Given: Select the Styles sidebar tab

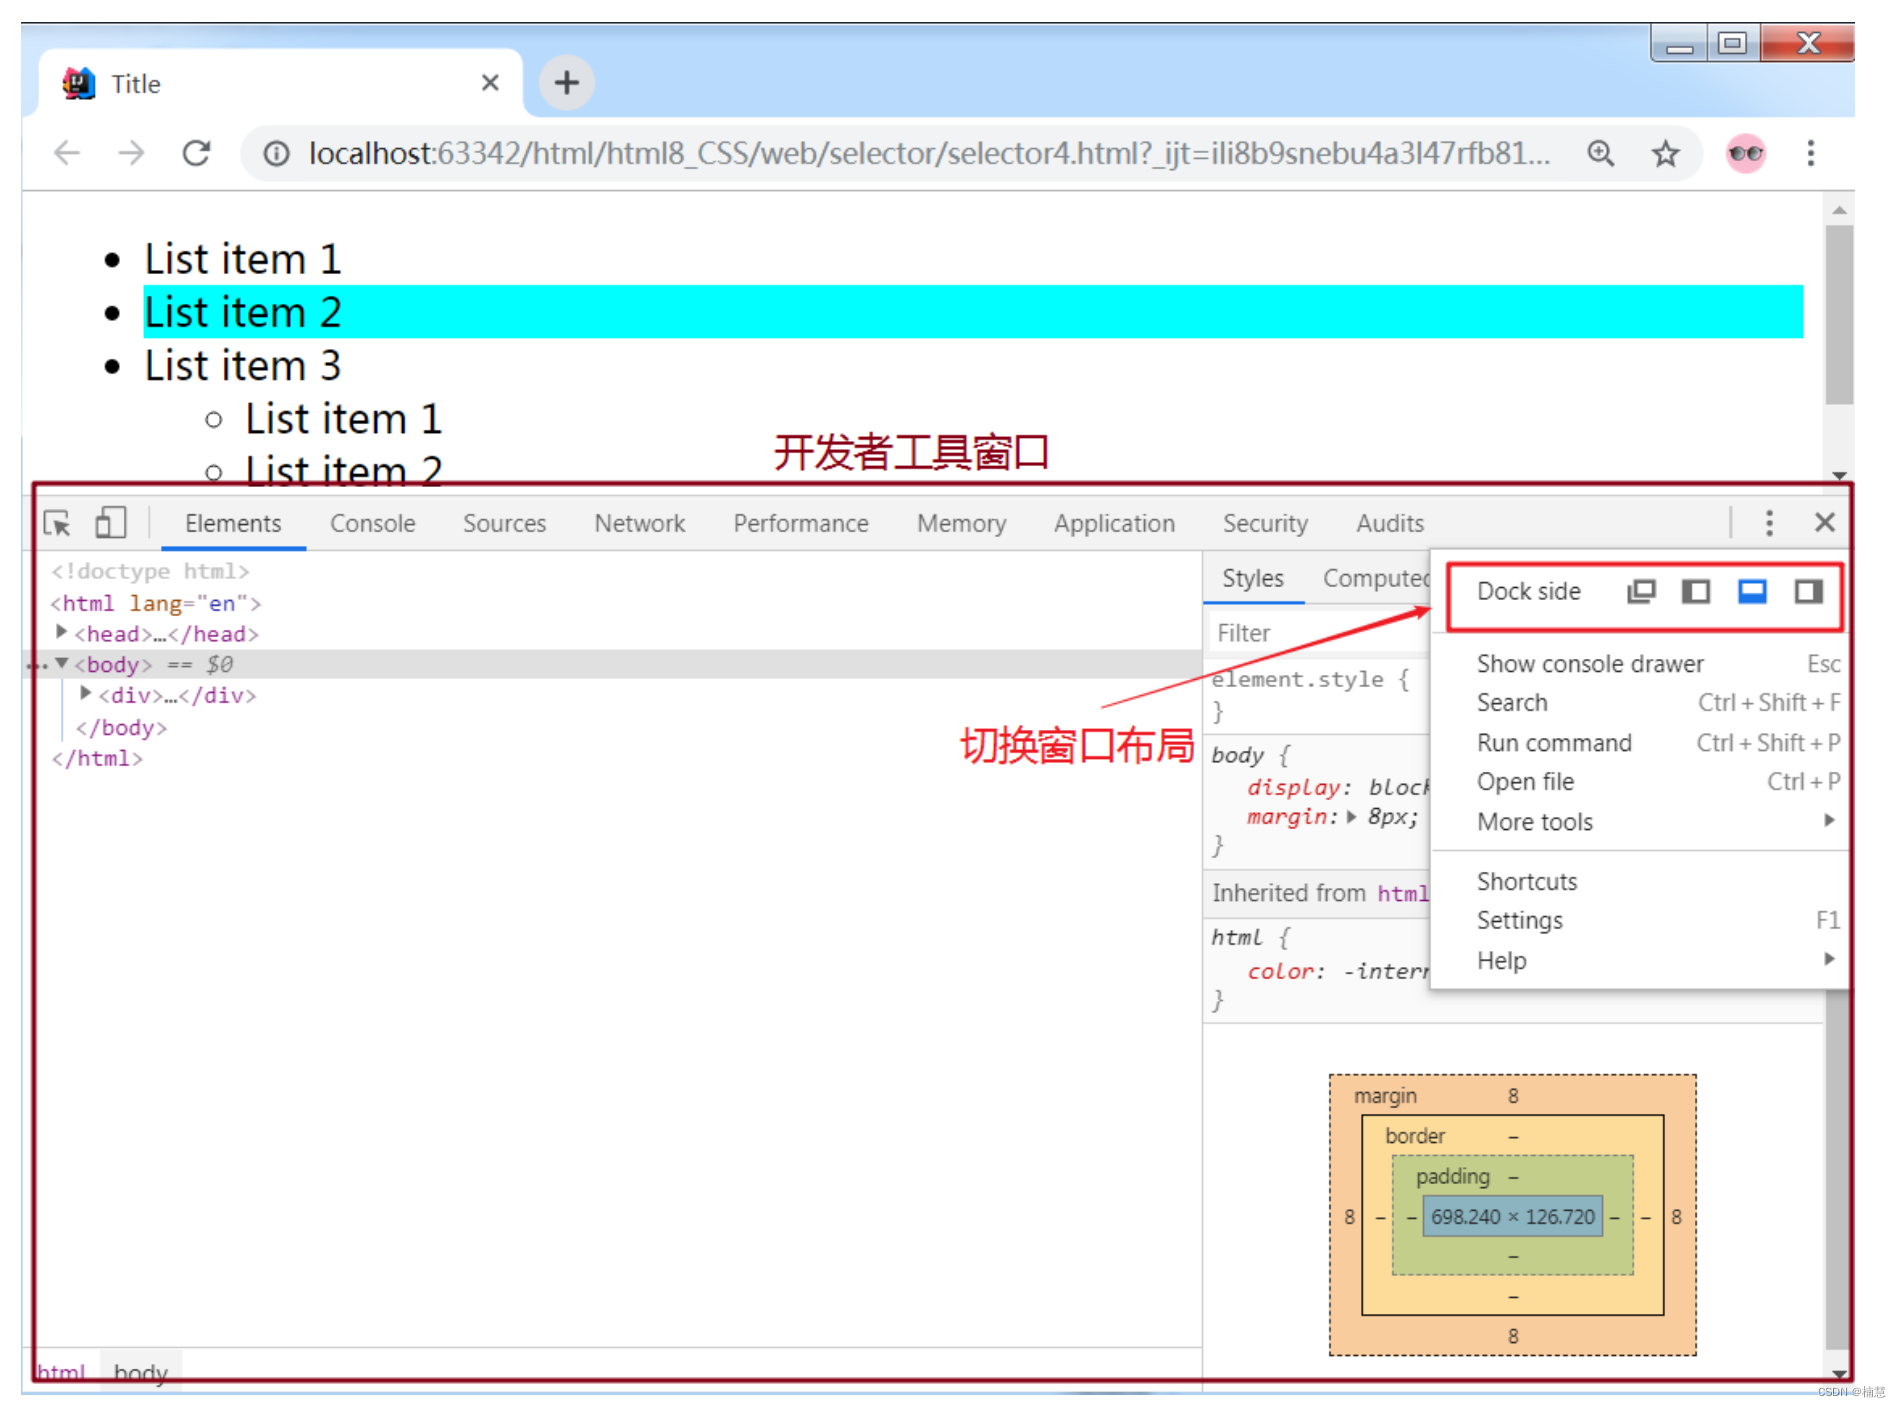Looking at the screenshot, I should 1253,578.
